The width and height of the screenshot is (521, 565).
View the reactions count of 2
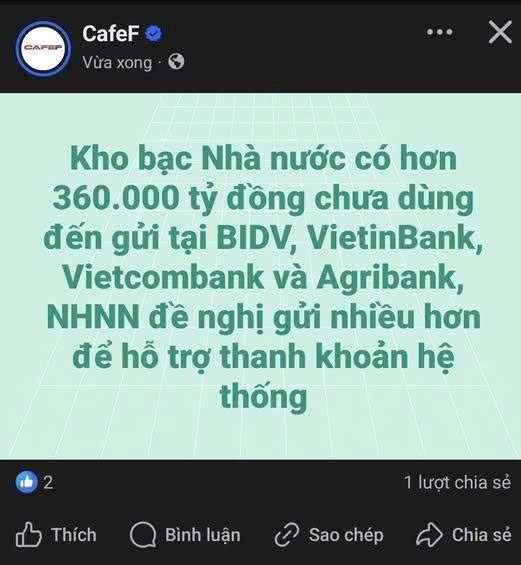(48, 482)
